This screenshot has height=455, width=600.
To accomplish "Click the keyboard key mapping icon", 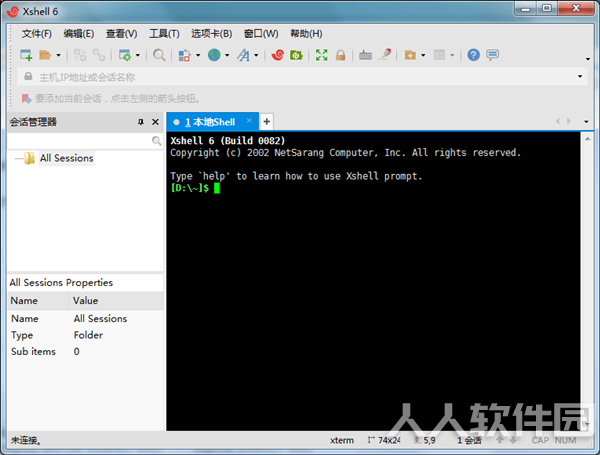I will 365,55.
